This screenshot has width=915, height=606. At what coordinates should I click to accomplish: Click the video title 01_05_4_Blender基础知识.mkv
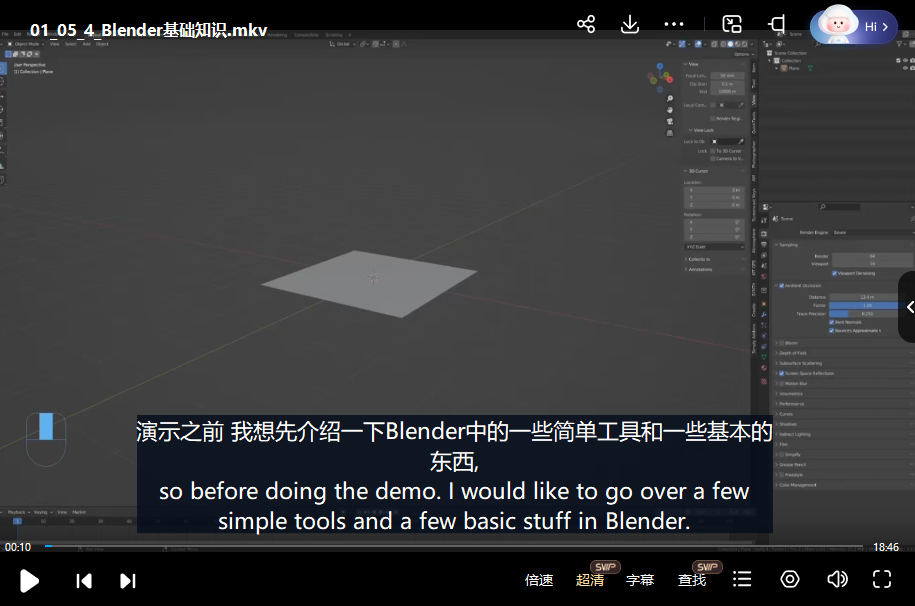[148, 30]
